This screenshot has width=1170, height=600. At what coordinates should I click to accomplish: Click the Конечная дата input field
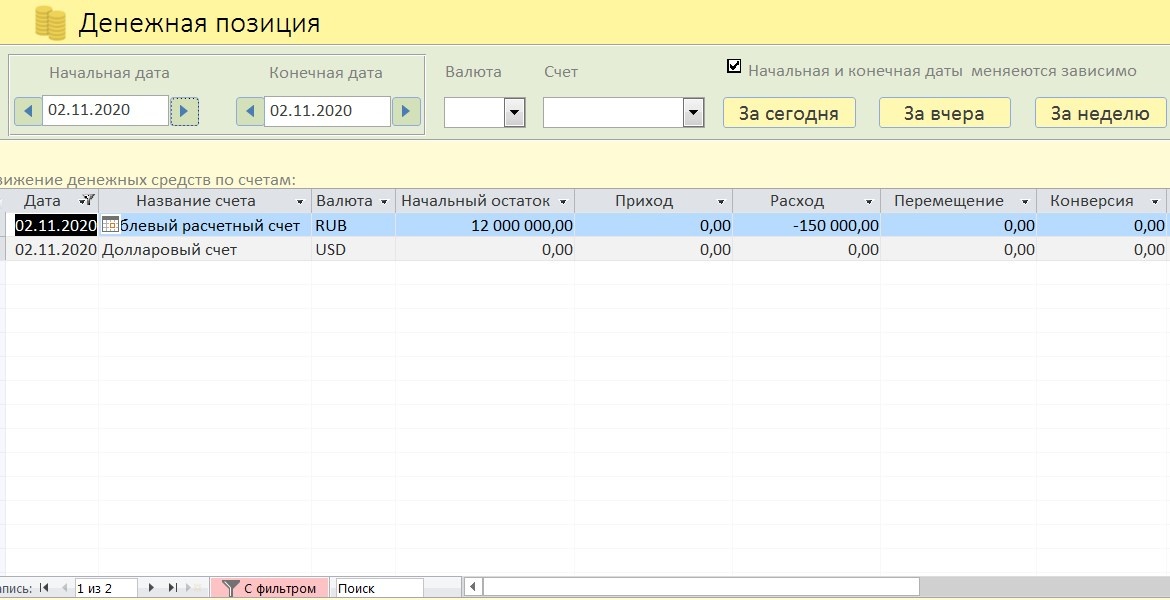[x=327, y=111]
